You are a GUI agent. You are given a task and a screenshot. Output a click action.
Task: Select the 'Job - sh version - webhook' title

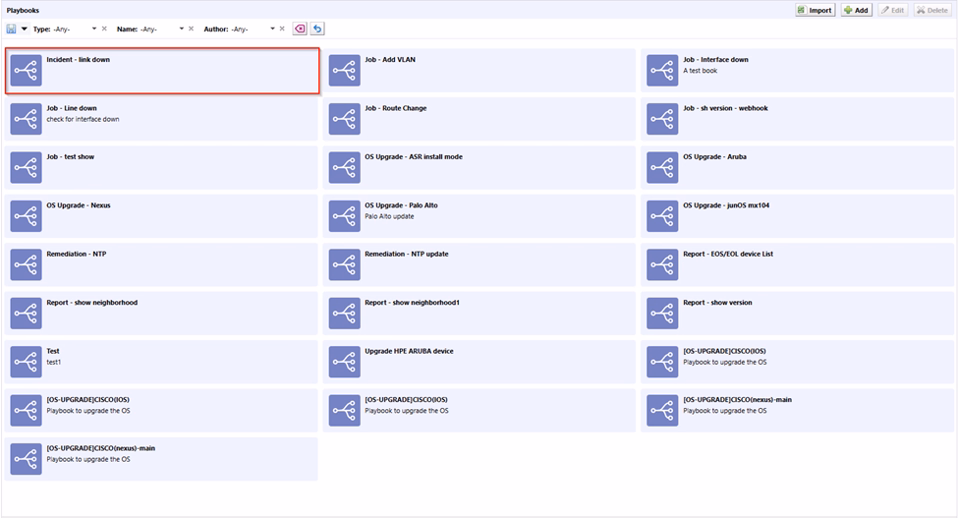pyautogui.click(x=725, y=108)
